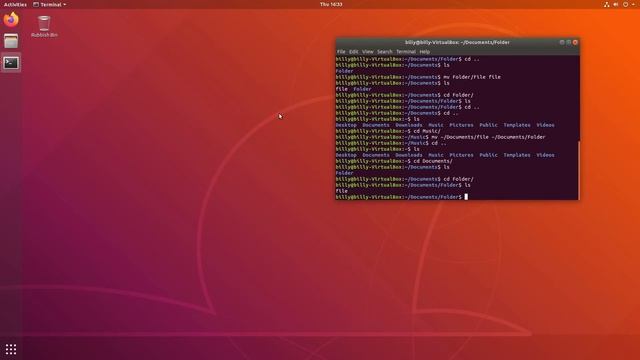Click 'Desktop' in the second directory listing
Screen dimensions: 640x360
point(346,155)
